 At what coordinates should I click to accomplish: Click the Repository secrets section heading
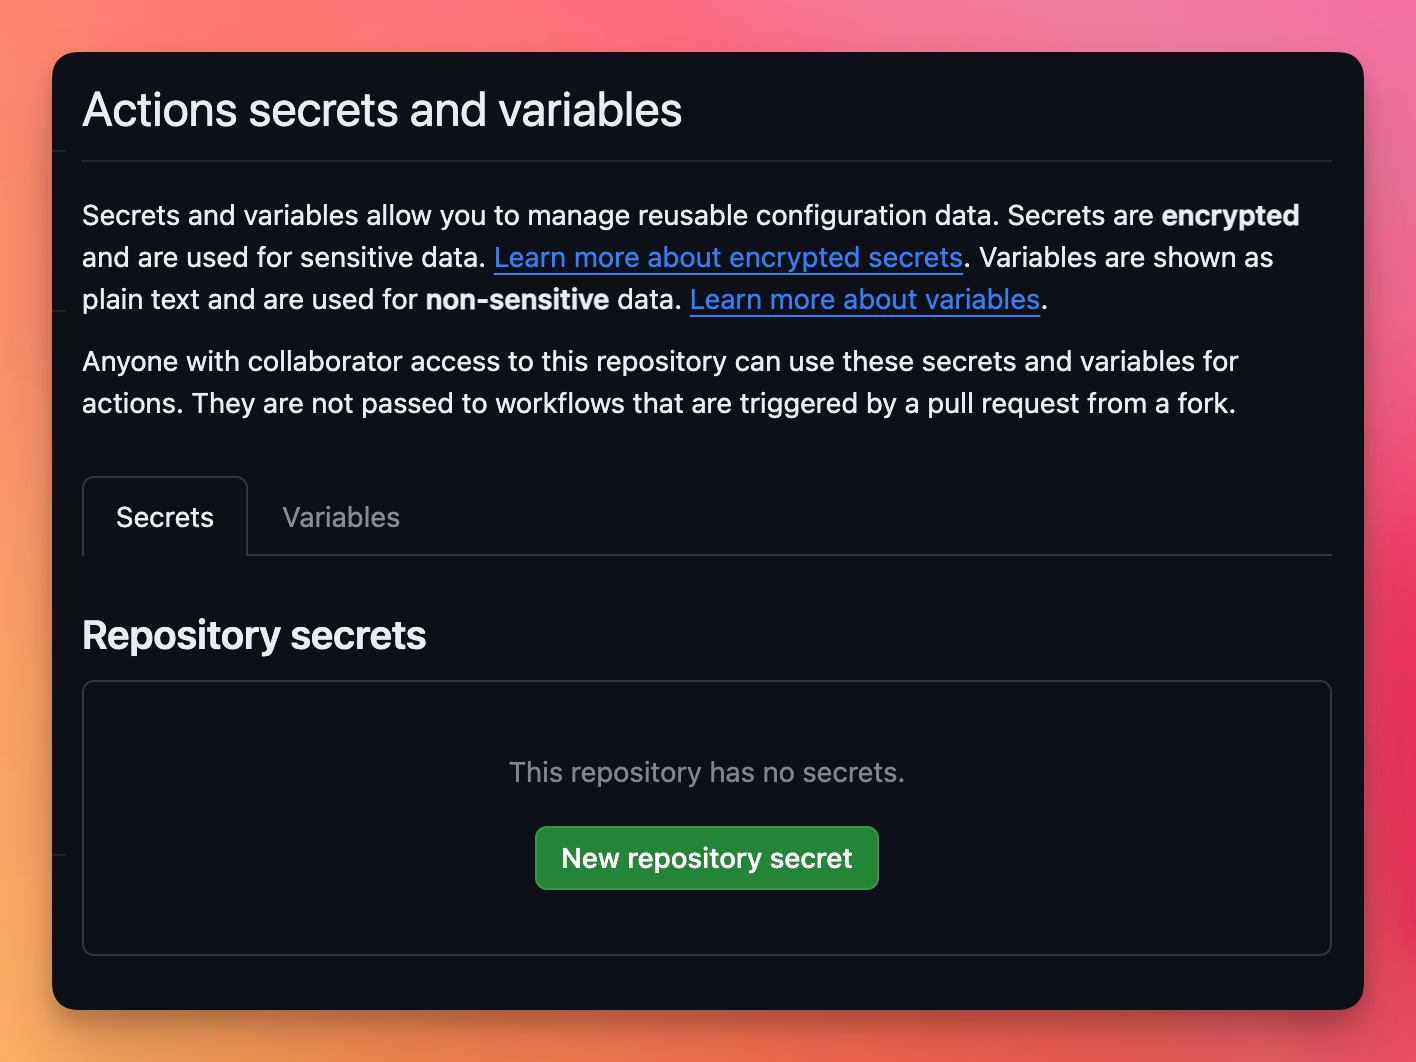[x=254, y=636]
